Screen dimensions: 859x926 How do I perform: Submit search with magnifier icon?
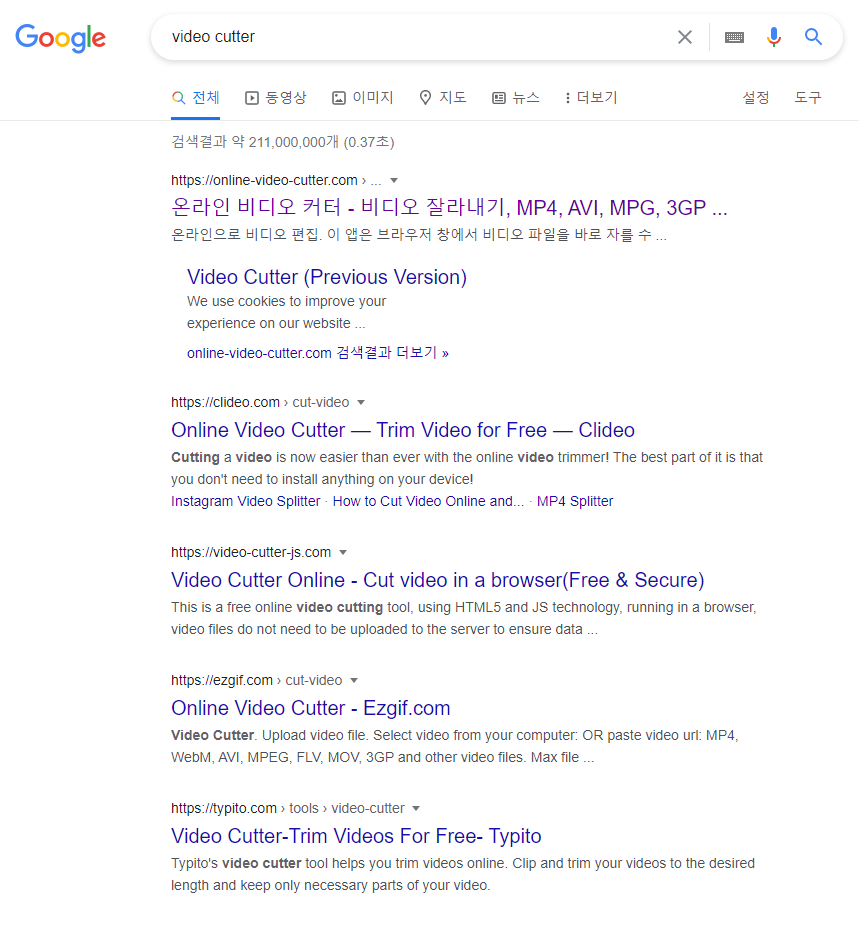coord(814,37)
